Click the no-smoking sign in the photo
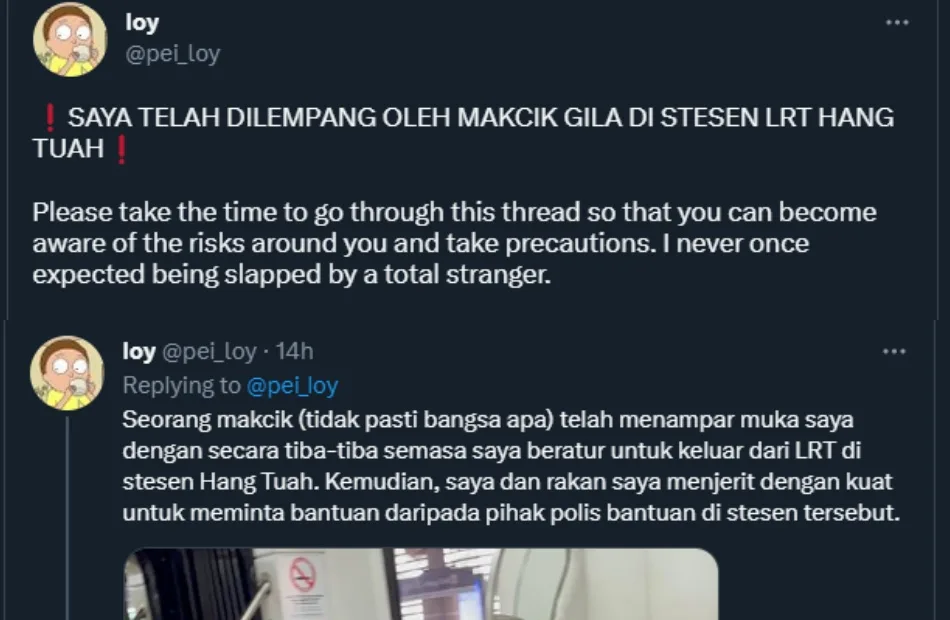This screenshot has height=620, width=950. tap(302, 573)
